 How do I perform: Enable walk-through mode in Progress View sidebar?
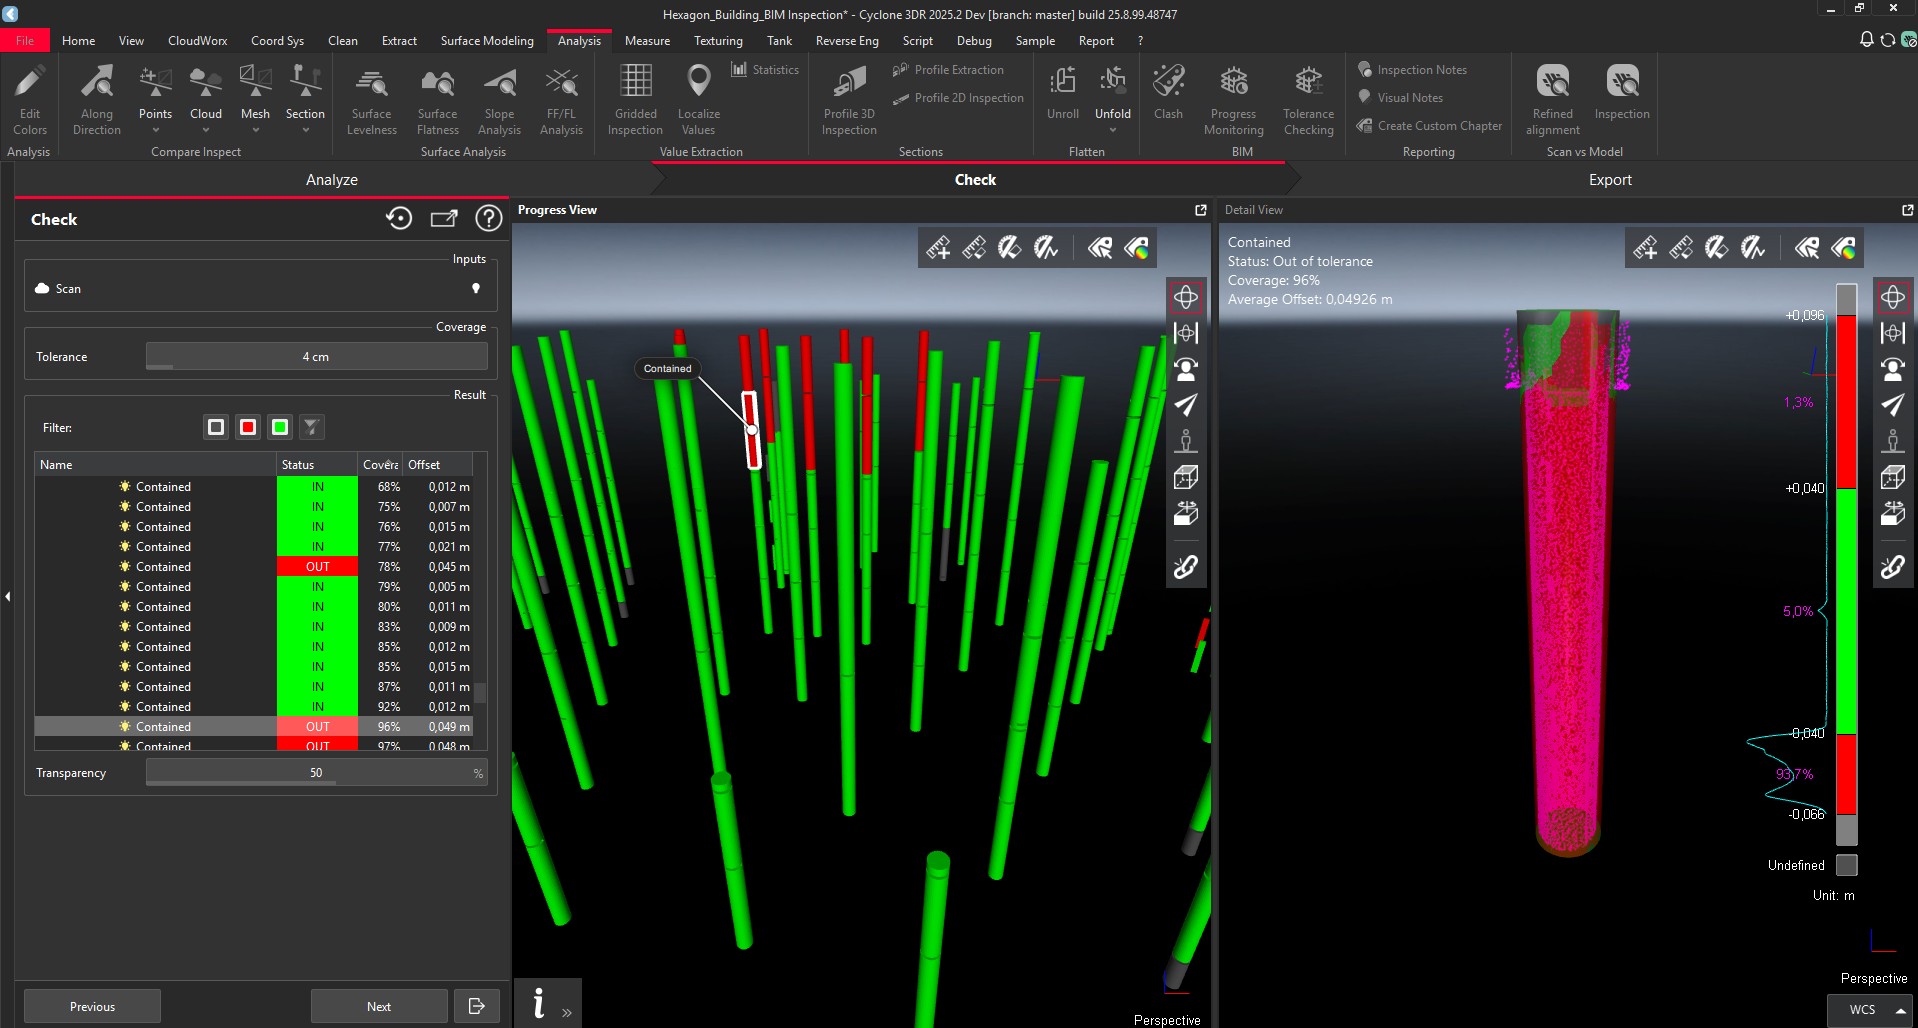(x=1185, y=440)
